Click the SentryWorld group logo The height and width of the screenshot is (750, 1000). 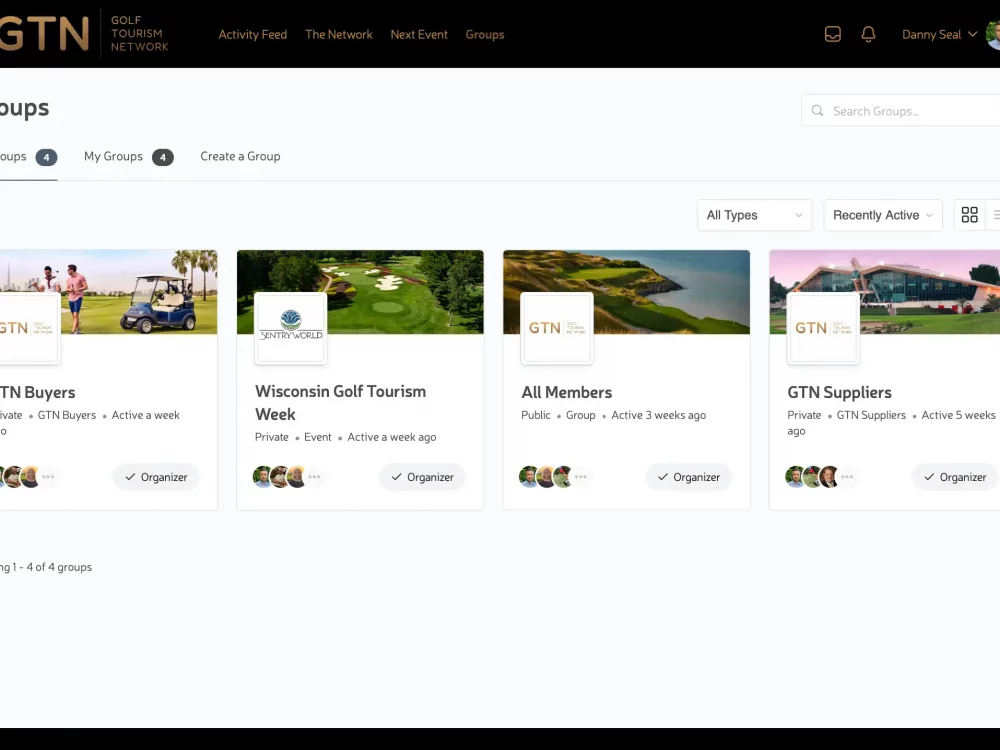tap(290, 328)
